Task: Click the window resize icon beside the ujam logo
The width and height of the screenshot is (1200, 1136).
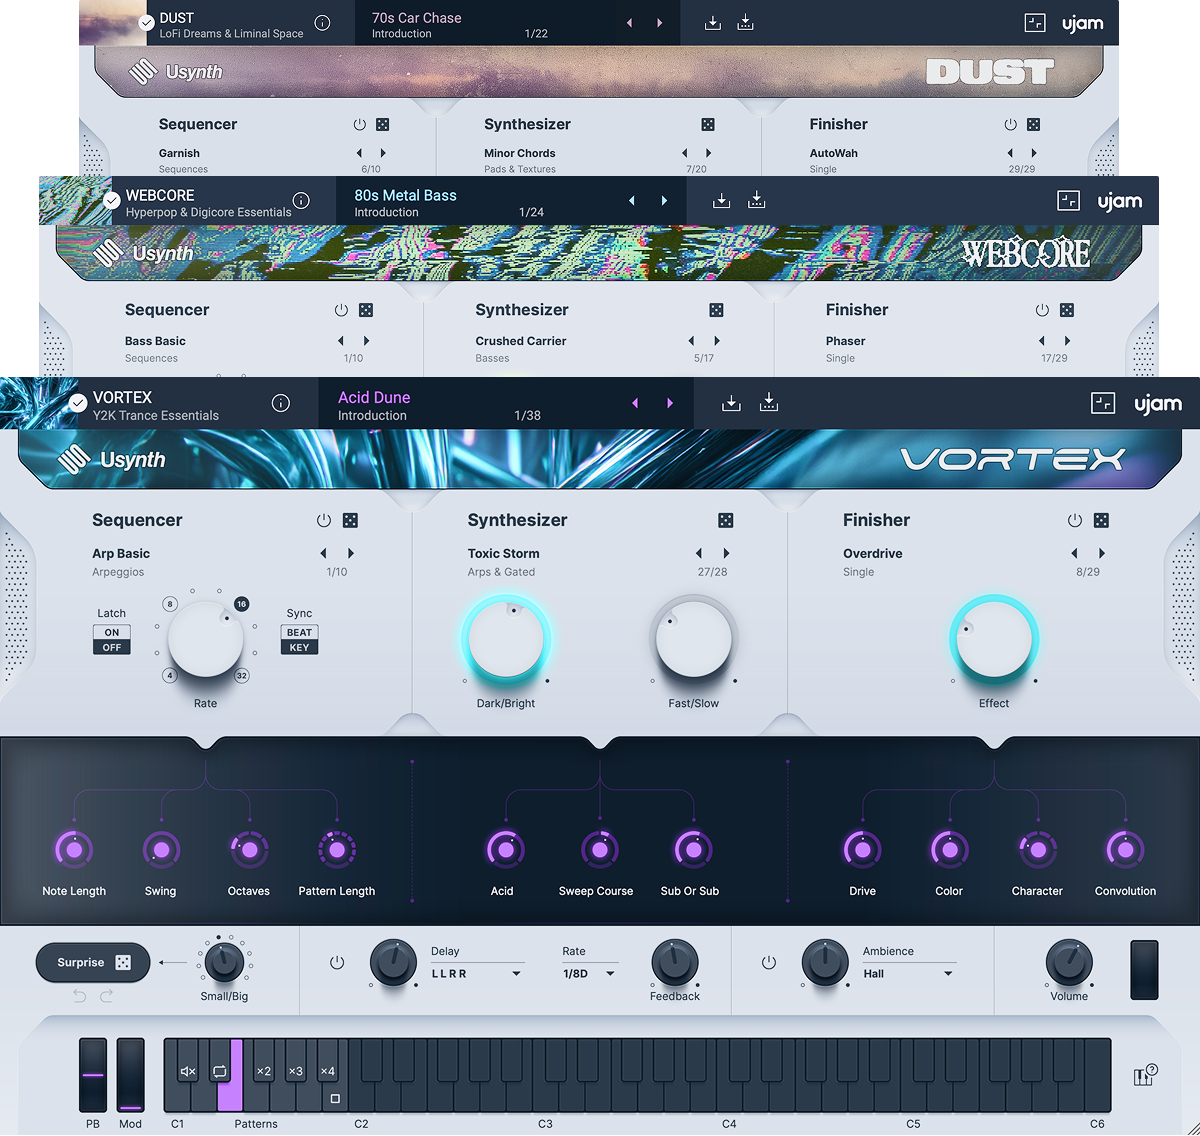Action: (x=1103, y=403)
